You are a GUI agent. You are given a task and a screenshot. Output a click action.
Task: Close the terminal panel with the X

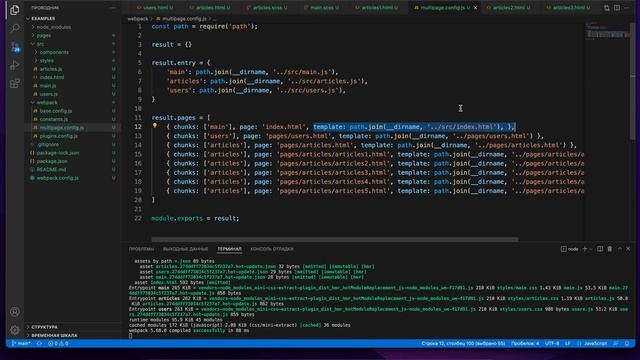tap(628, 249)
